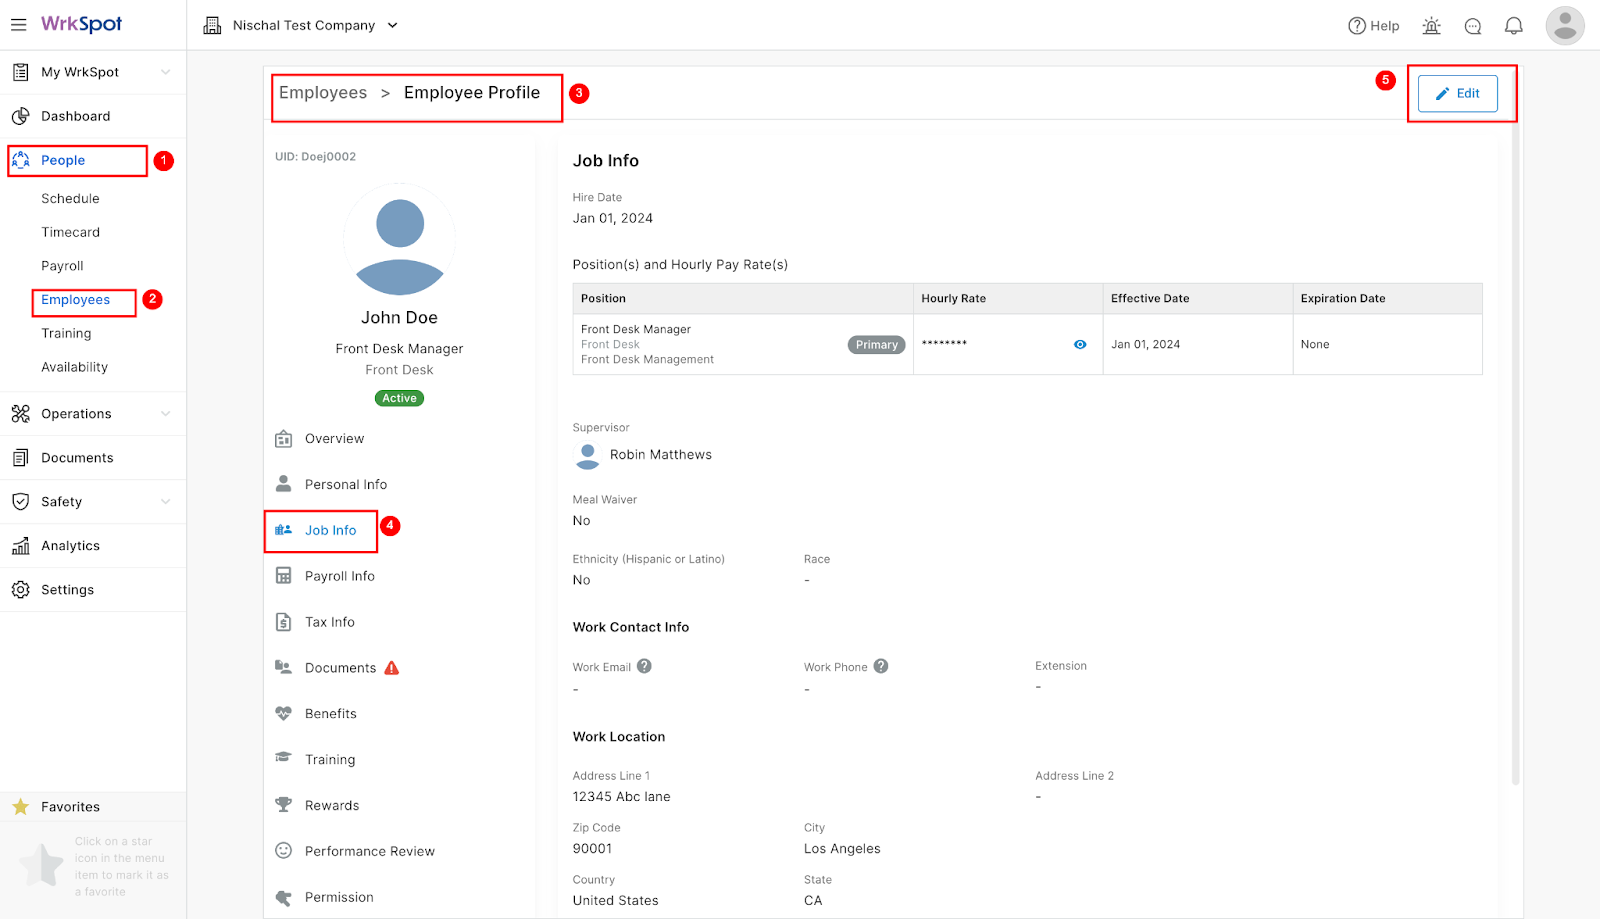Screen dimensions: 1600x919
Task: Switch to the Payroll Info tab
Action: pyautogui.click(x=339, y=575)
